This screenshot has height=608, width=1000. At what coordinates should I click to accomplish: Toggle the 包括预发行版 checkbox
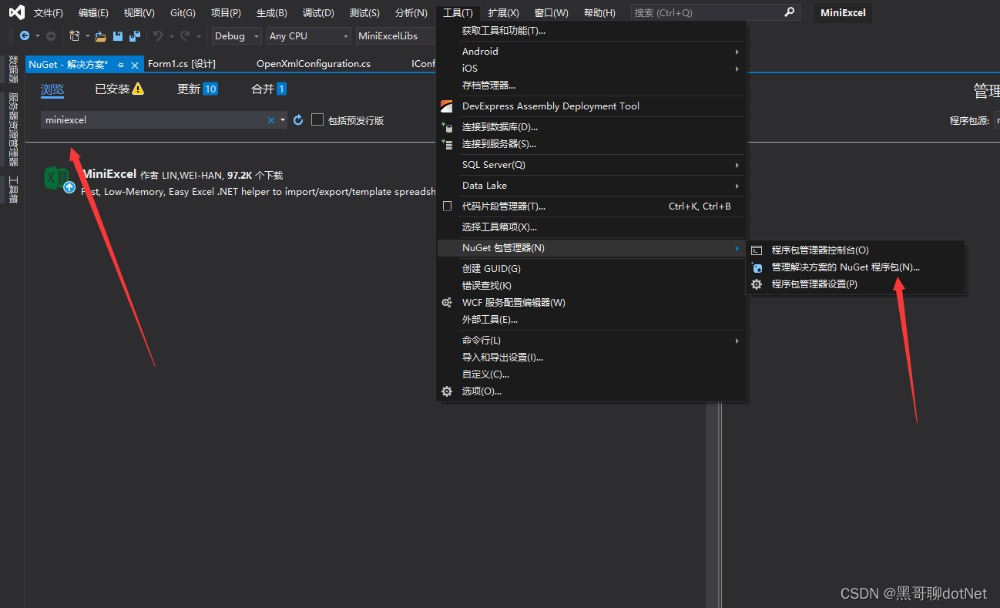coord(317,120)
